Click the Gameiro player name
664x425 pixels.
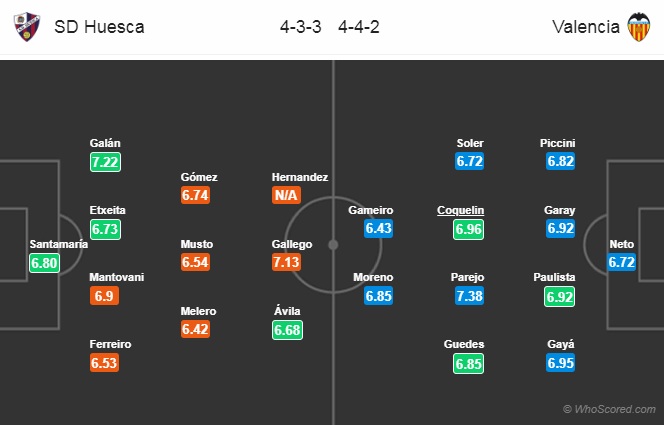click(x=371, y=210)
